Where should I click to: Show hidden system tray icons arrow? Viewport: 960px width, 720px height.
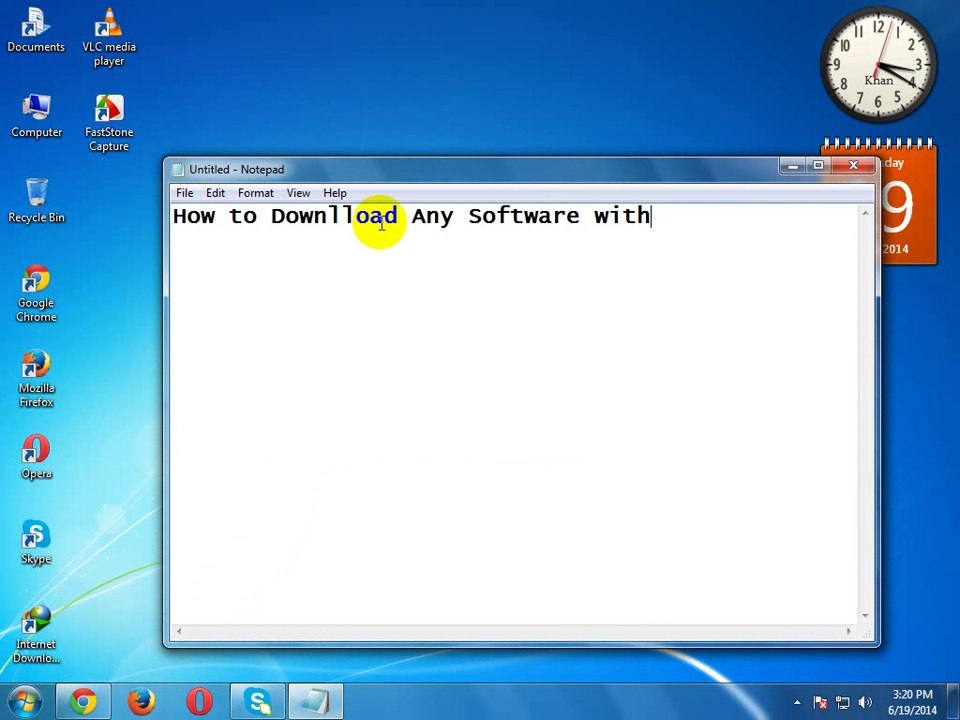[x=797, y=702]
